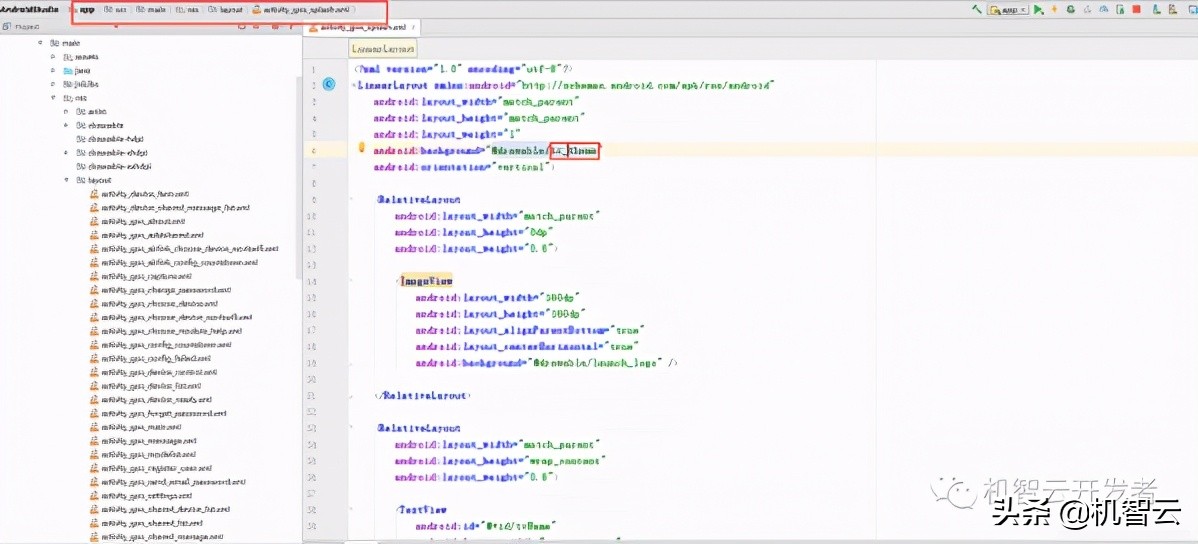
Task: Collapse the main folder in project tree
Action: click(40, 43)
